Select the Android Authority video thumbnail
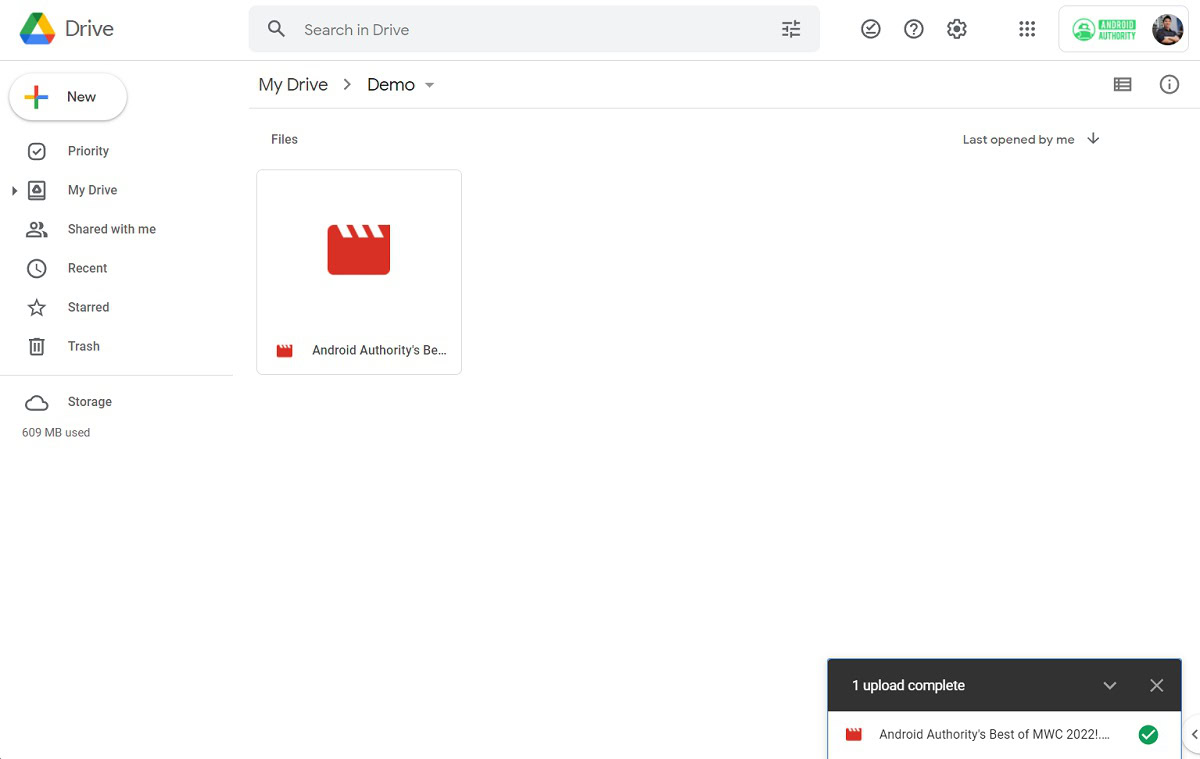 click(x=359, y=252)
